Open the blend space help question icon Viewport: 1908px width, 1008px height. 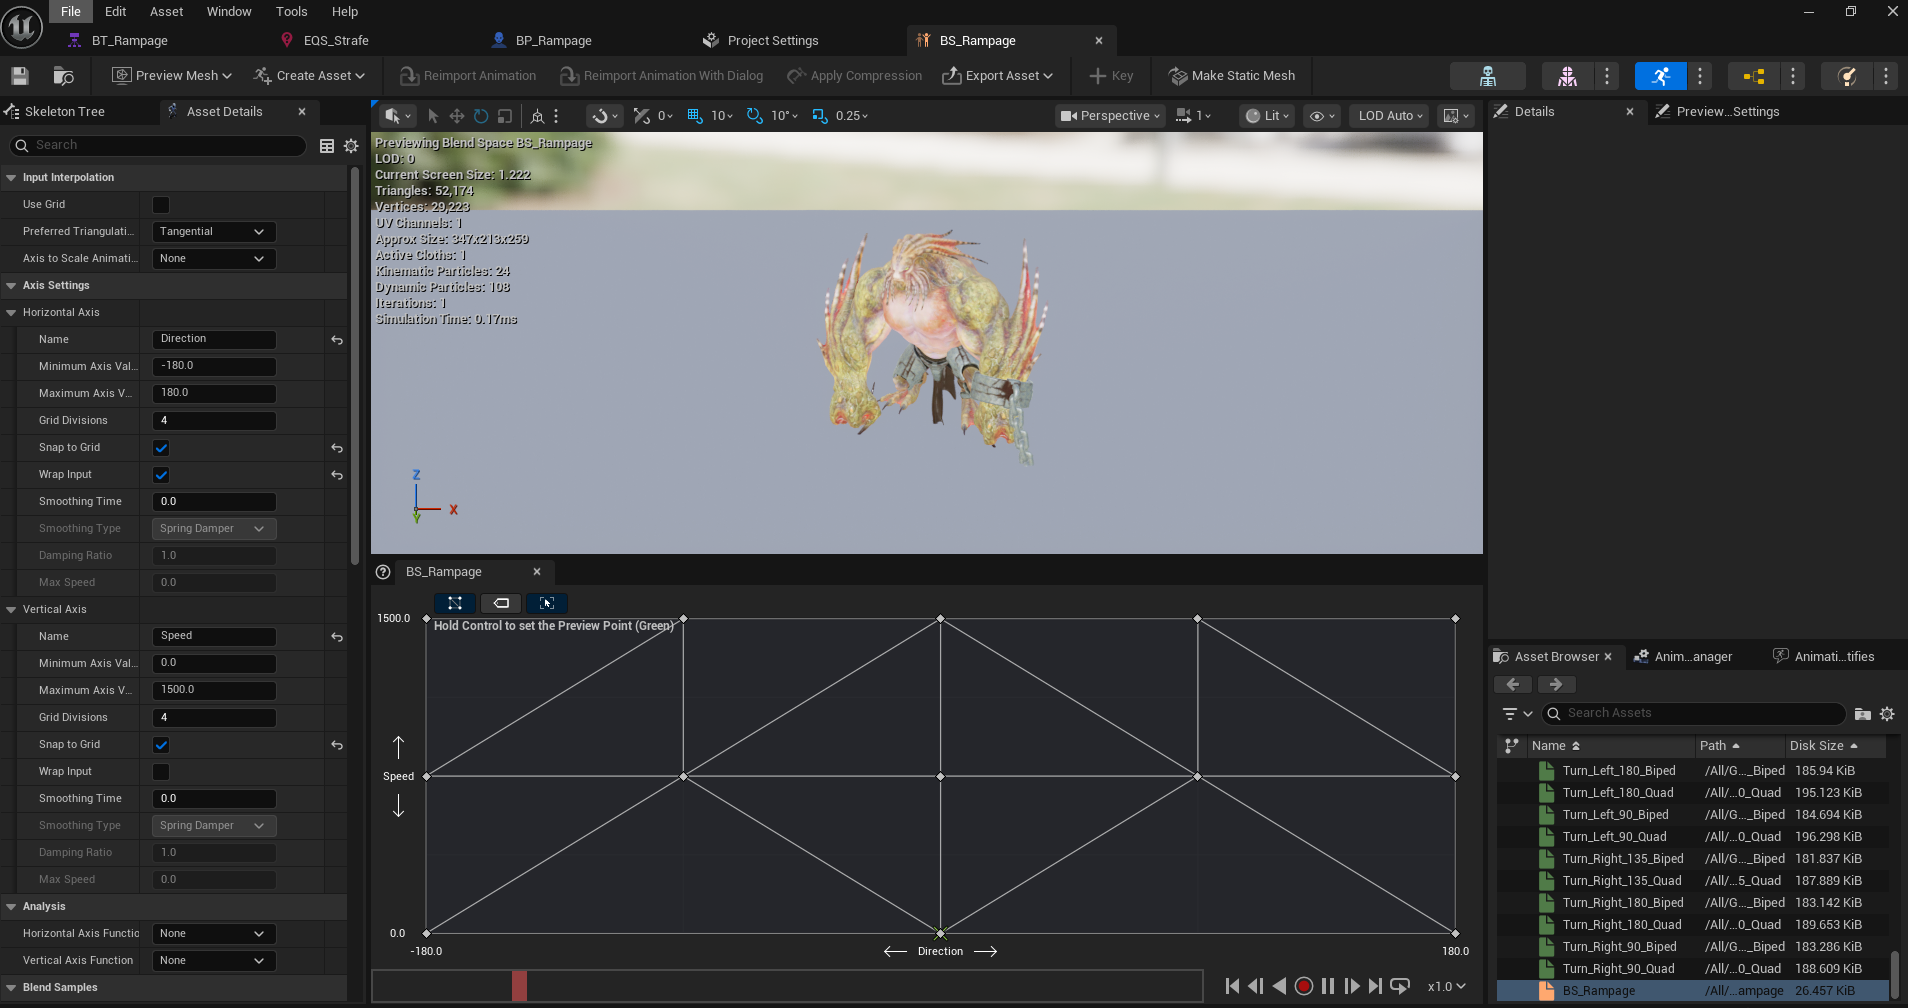click(383, 572)
